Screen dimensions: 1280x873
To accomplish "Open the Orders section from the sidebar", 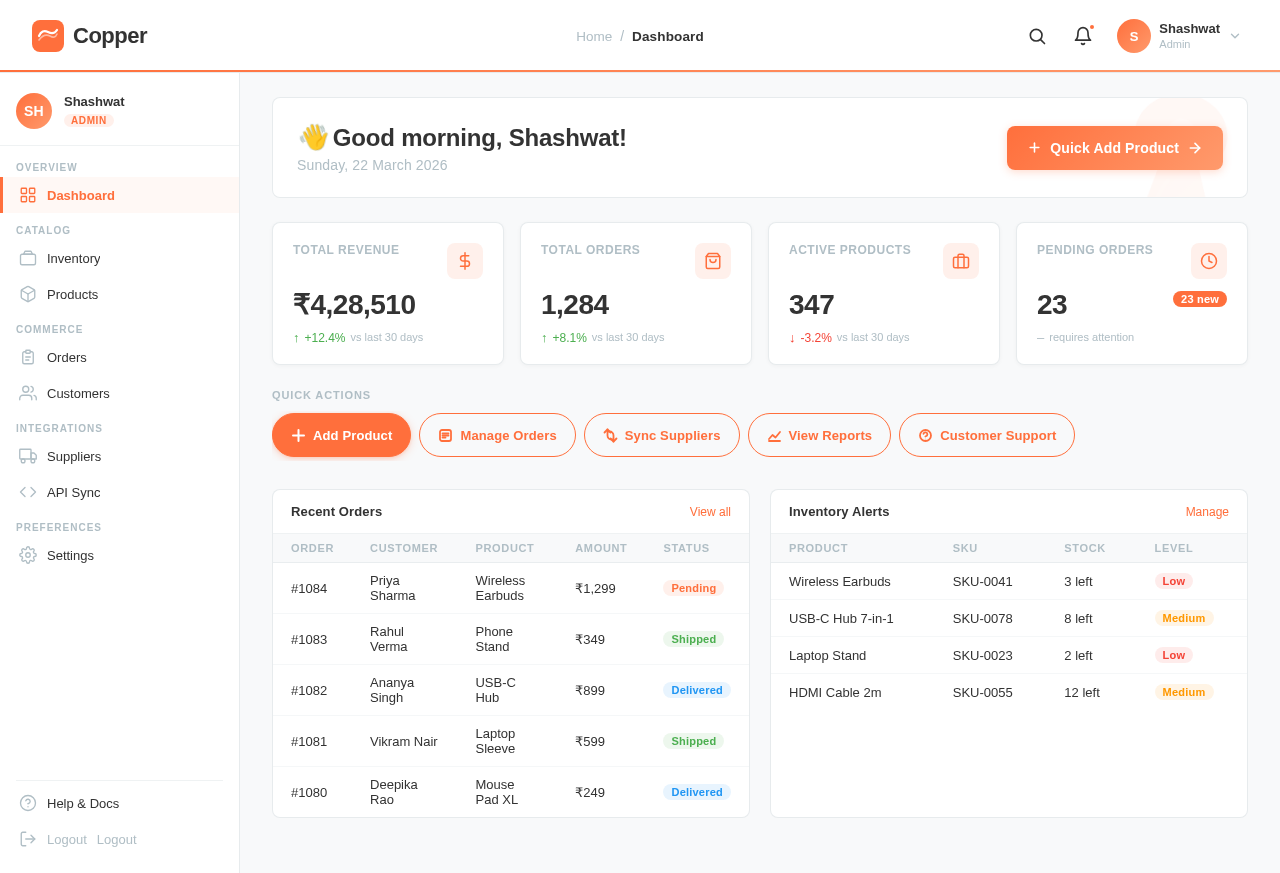I will click(26, 356).
